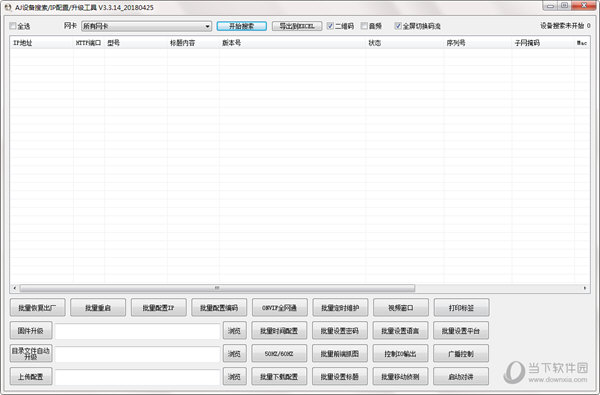Image resolution: width=600 pixels, height=395 pixels.
Task: Click the 批量下载配置 button
Action: [x=279, y=376]
